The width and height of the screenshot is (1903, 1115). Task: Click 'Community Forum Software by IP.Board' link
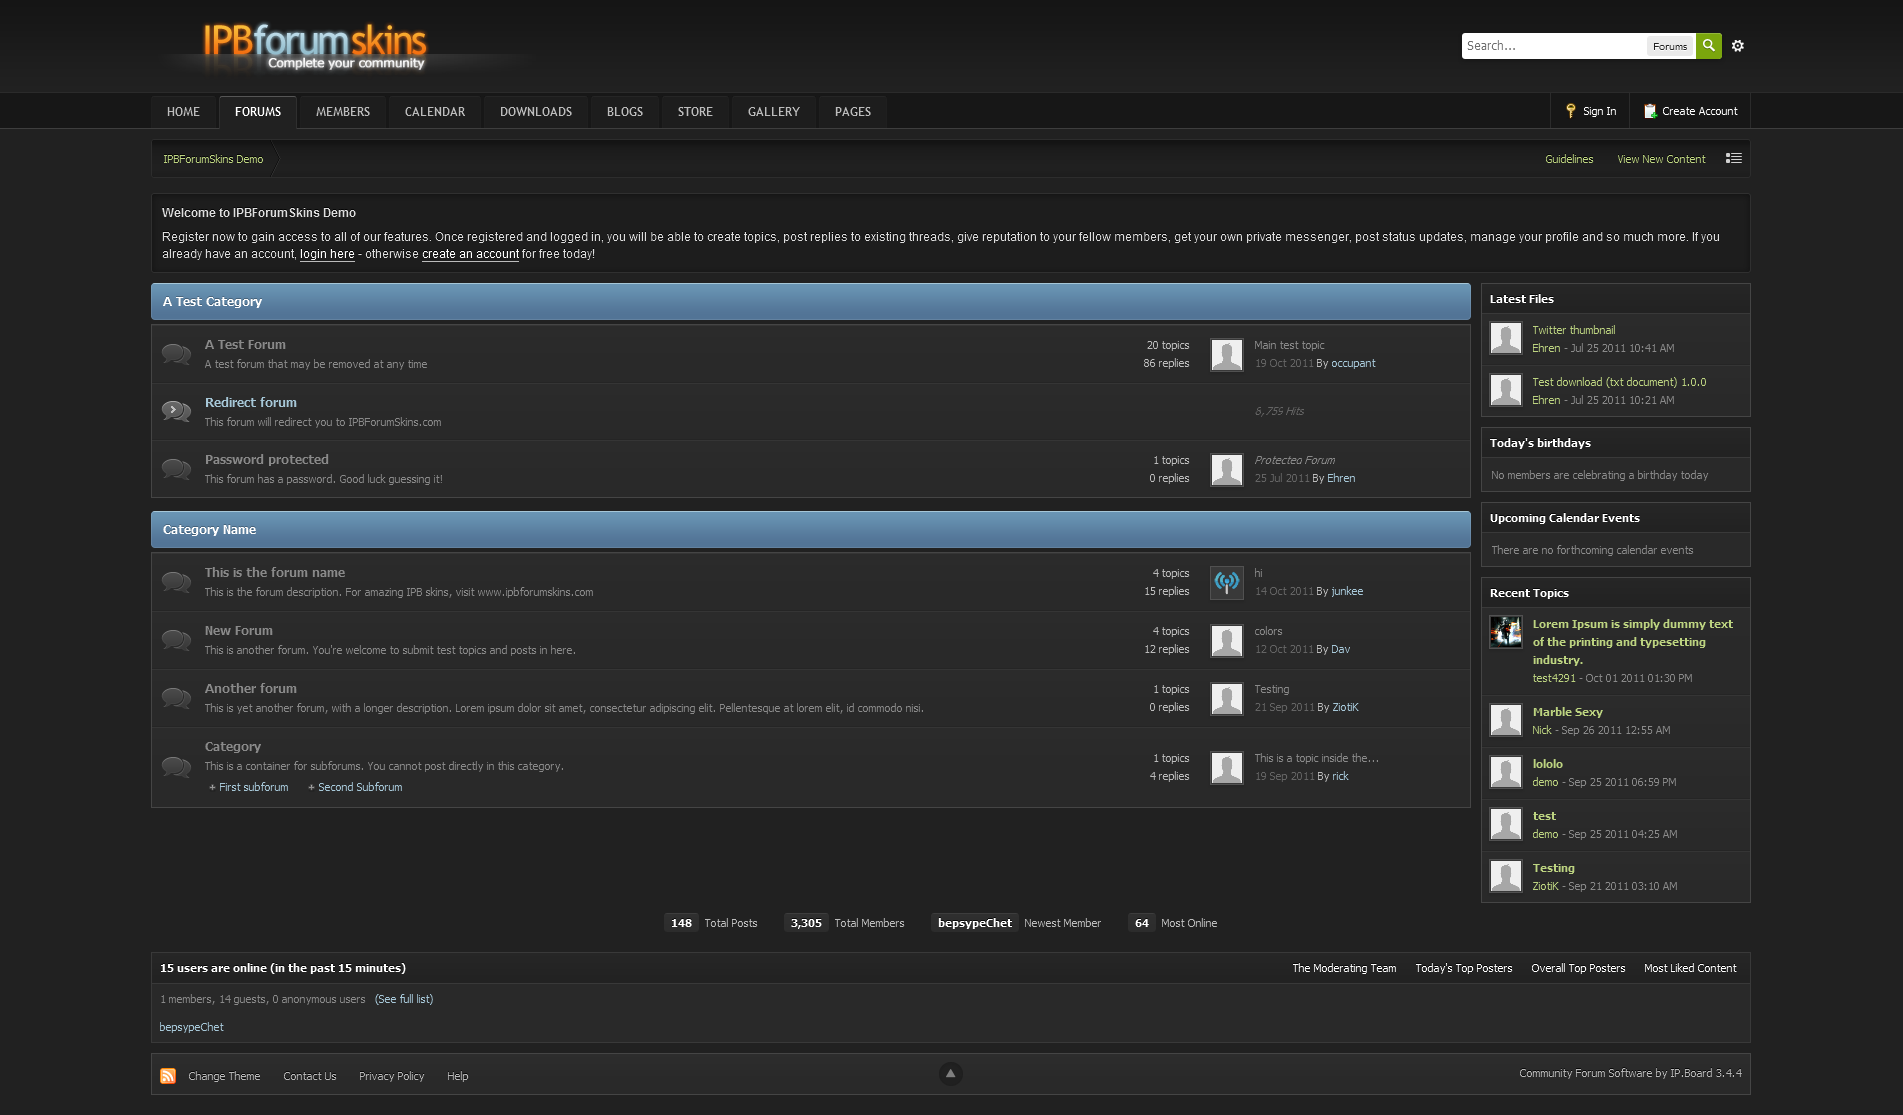point(1630,1073)
